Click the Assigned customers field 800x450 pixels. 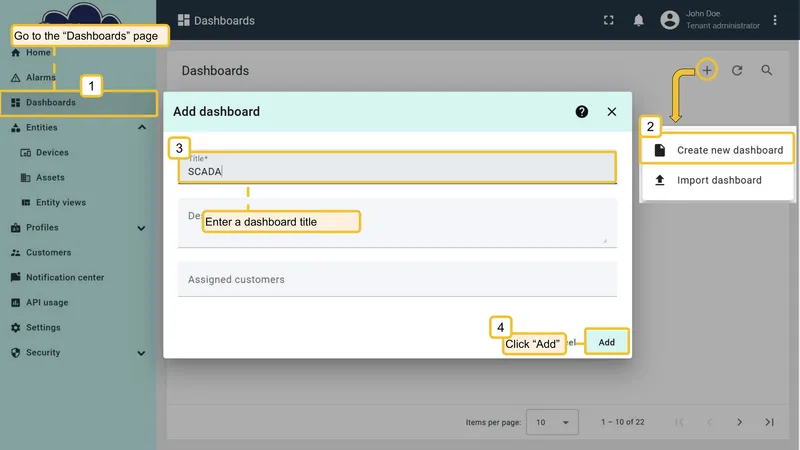tap(397, 279)
